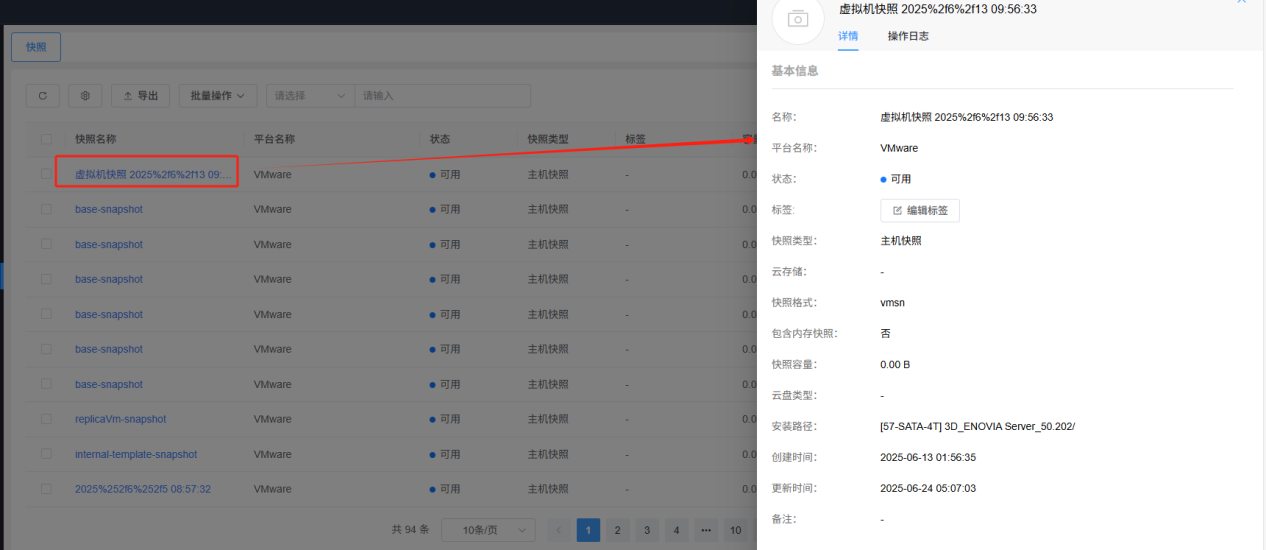Open the replicaVm-snapshot link
The width and height of the screenshot is (1266, 550).
pos(121,419)
